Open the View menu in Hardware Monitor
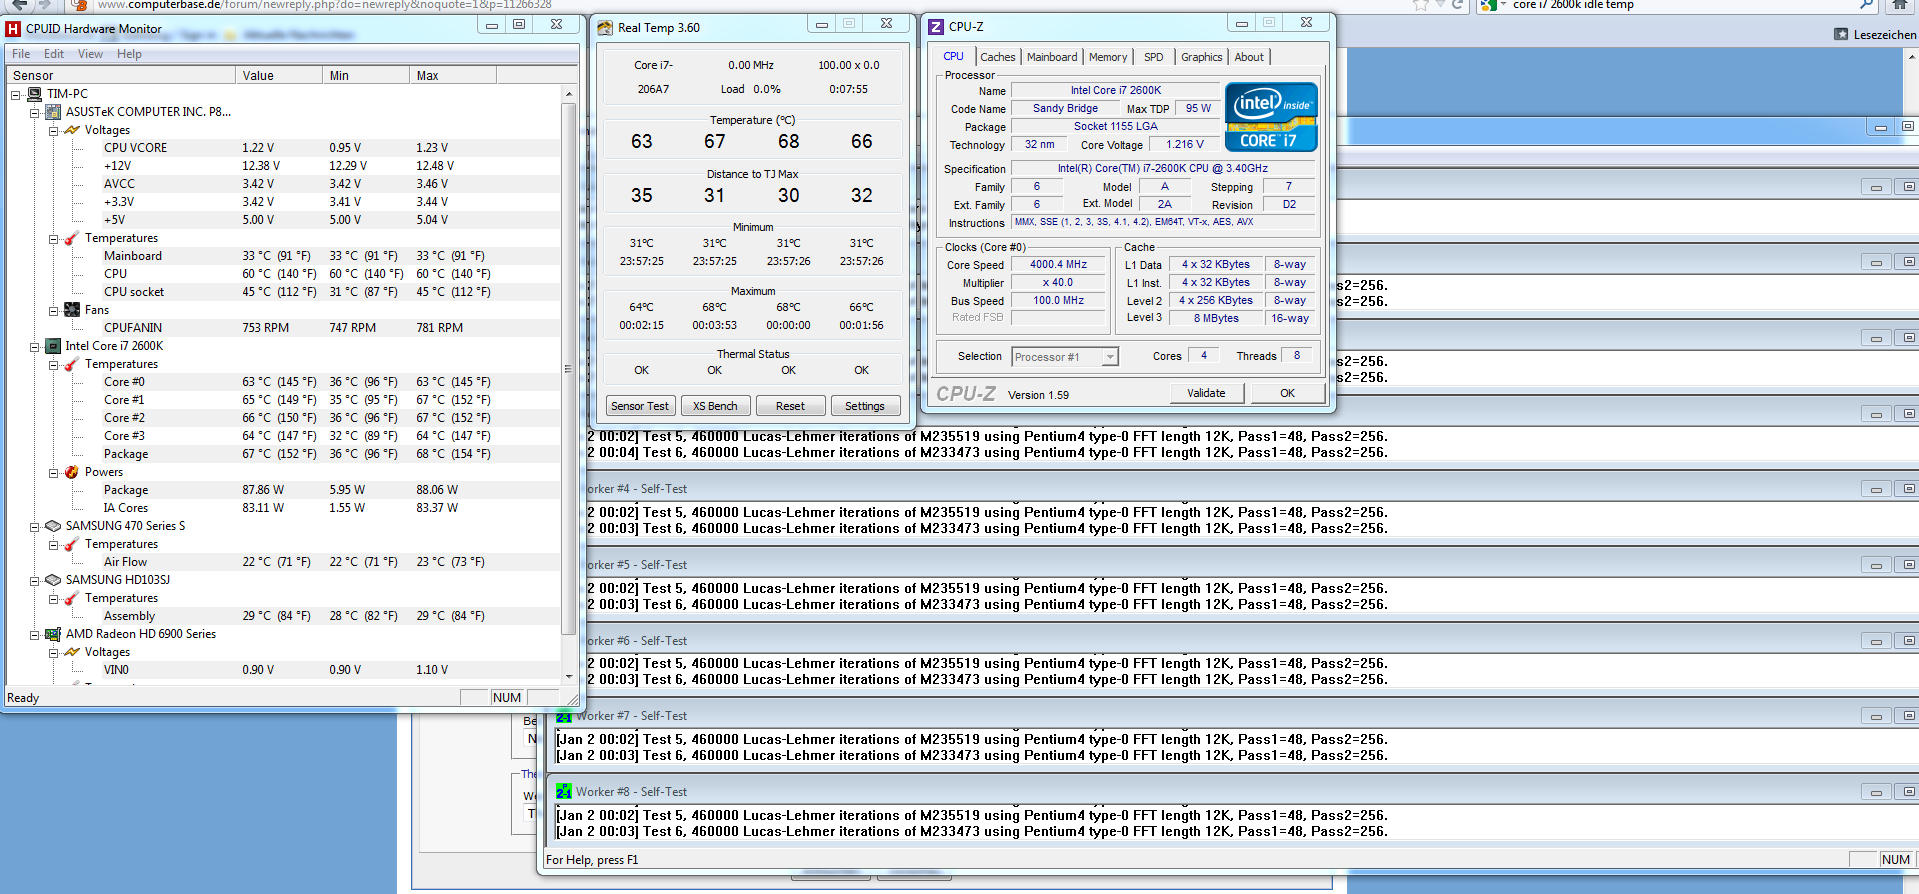Viewport: 1919px width, 894px height. (90, 54)
